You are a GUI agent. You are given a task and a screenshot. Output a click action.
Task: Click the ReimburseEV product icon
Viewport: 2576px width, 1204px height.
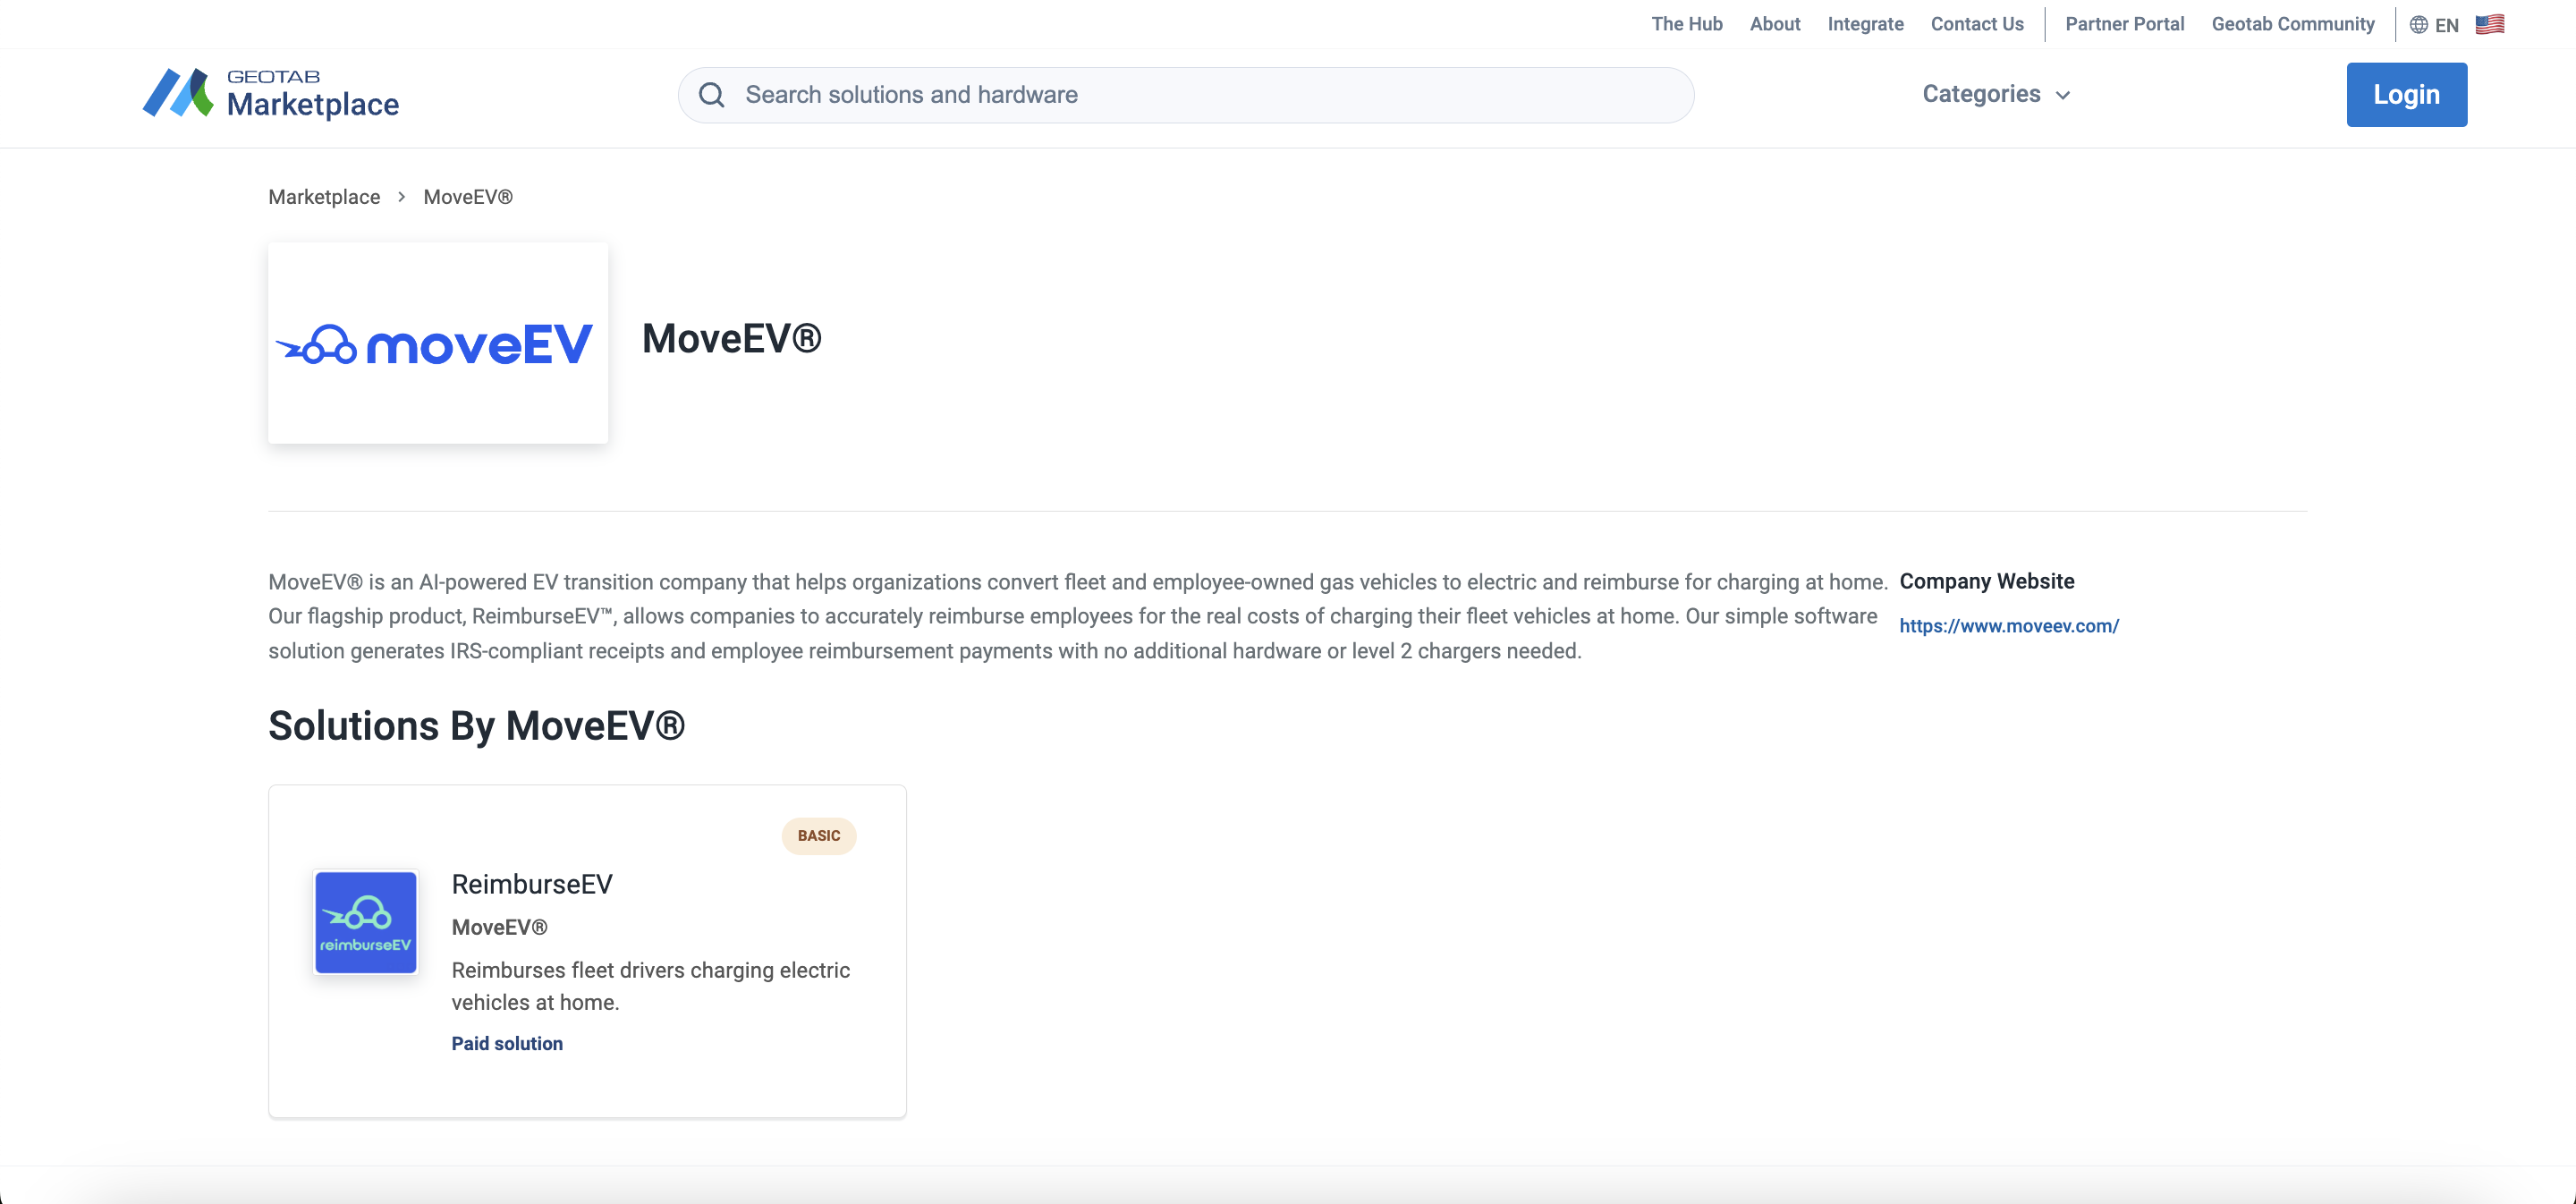(365, 921)
